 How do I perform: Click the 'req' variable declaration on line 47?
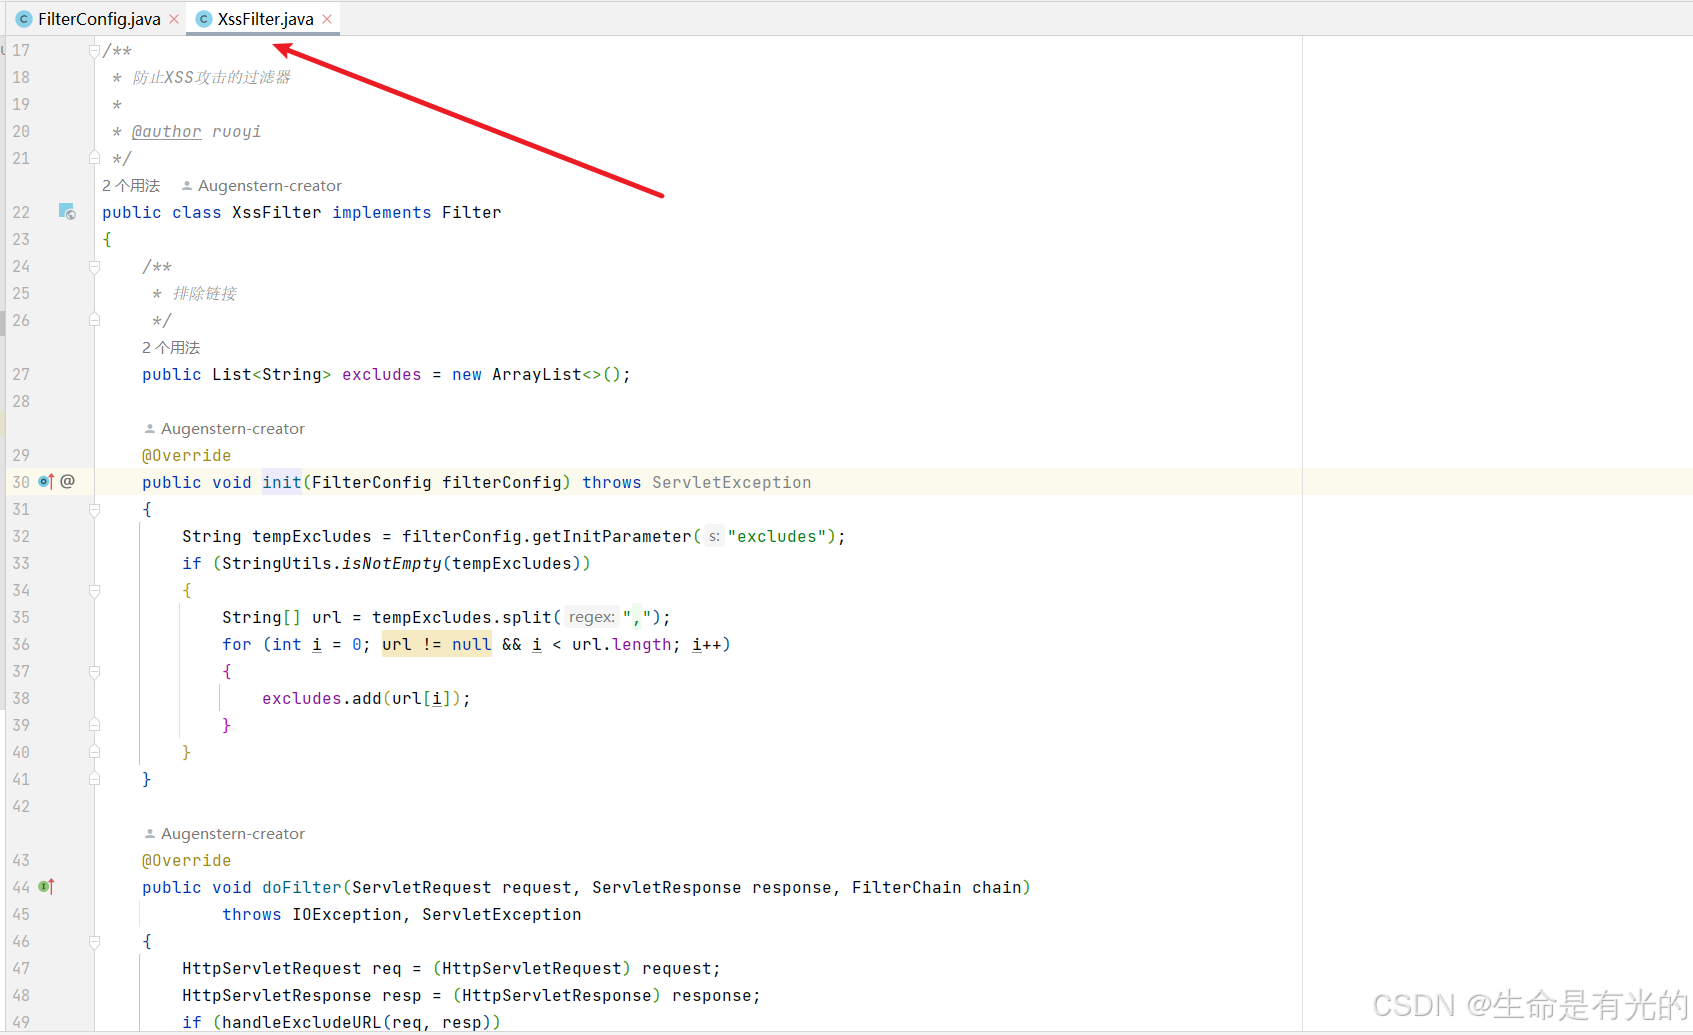387,968
